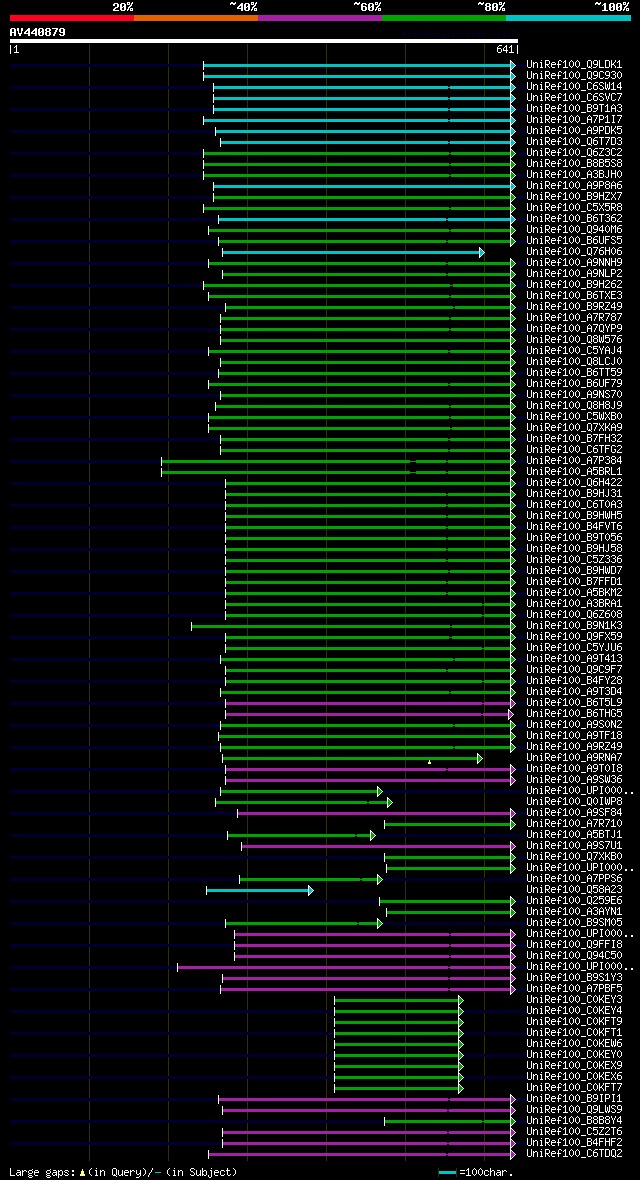
Task: Select the AV440879 query name
Action: tap(38, 32)
